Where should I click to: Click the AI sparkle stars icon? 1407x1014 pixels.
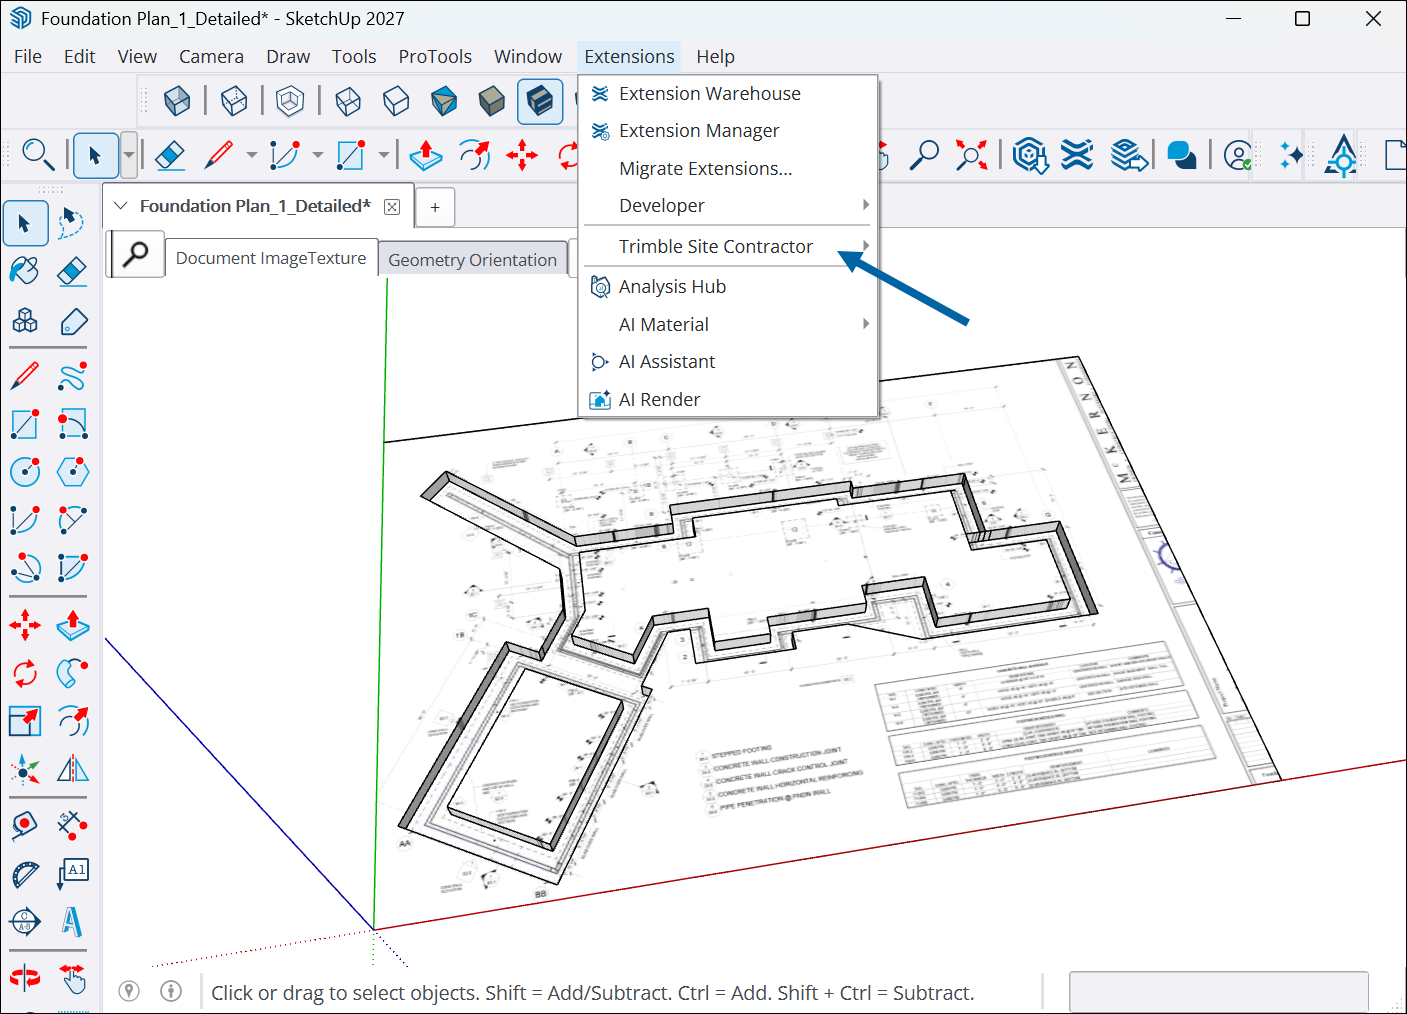click(x=1291, y=155)
